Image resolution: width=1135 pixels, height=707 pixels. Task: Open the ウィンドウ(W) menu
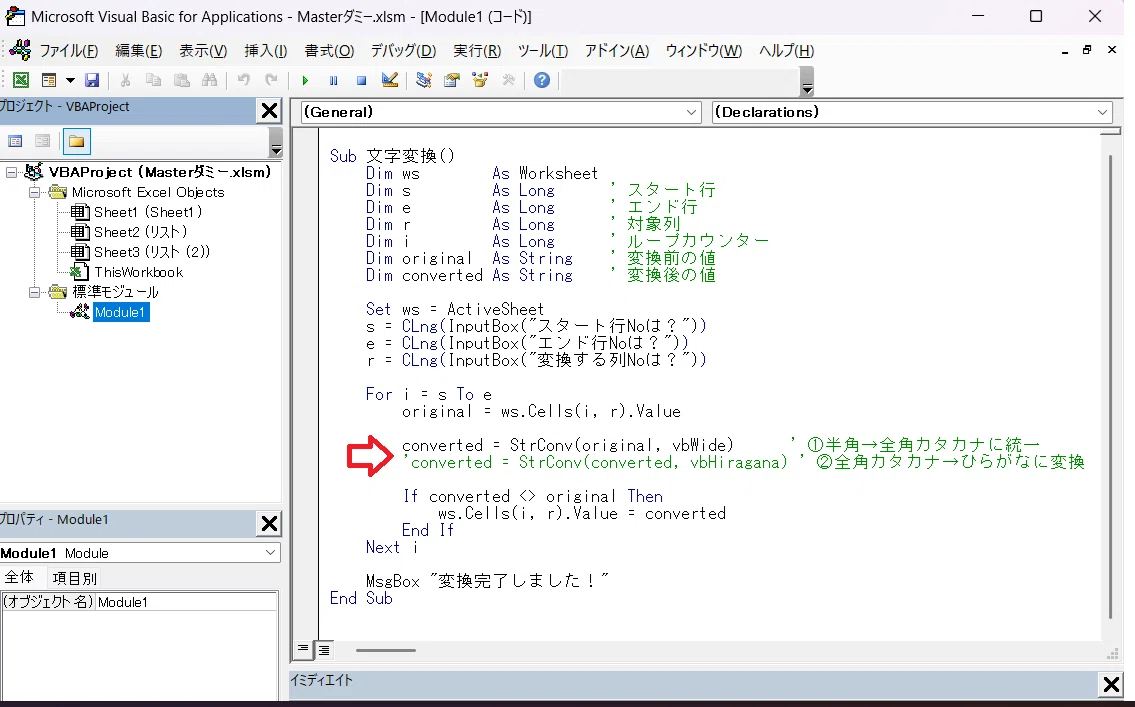click(x=704, y=51)
